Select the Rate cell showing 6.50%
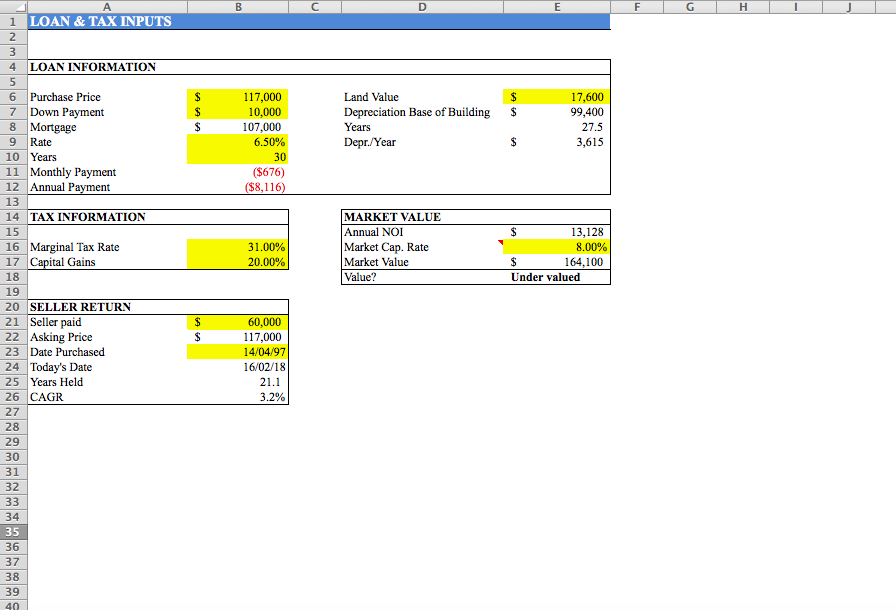 point(238,141)
